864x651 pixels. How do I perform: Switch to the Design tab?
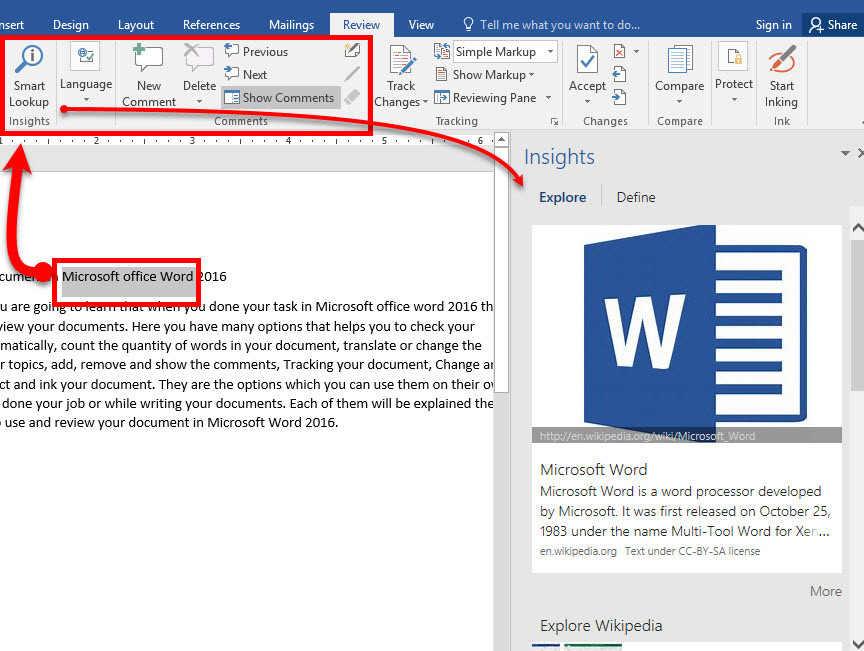click(x=71, y=25)
